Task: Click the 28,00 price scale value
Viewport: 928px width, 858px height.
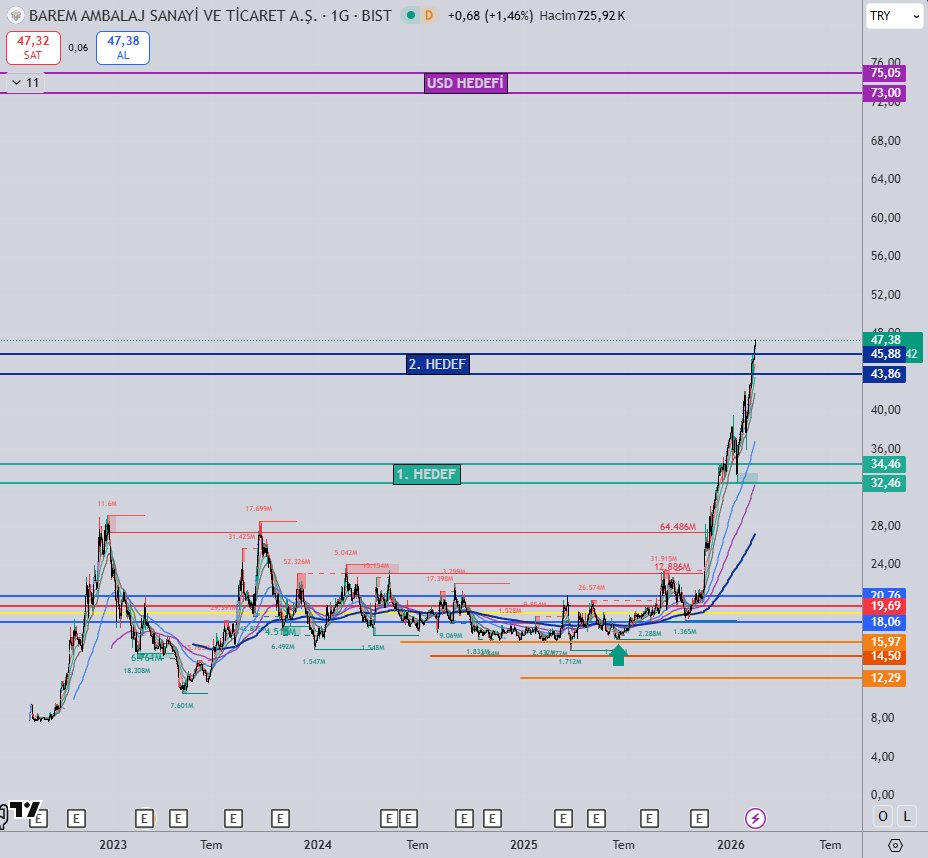Action: point(885,526)
